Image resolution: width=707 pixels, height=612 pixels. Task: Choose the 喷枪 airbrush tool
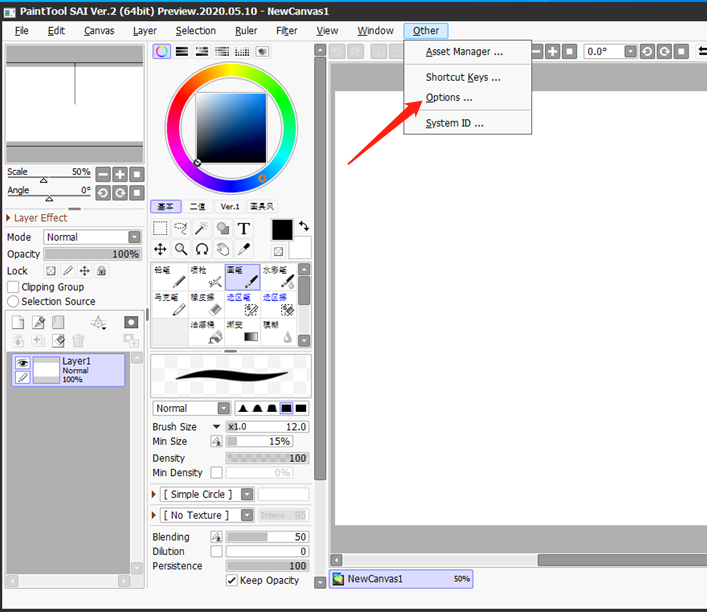coord(206,277)
